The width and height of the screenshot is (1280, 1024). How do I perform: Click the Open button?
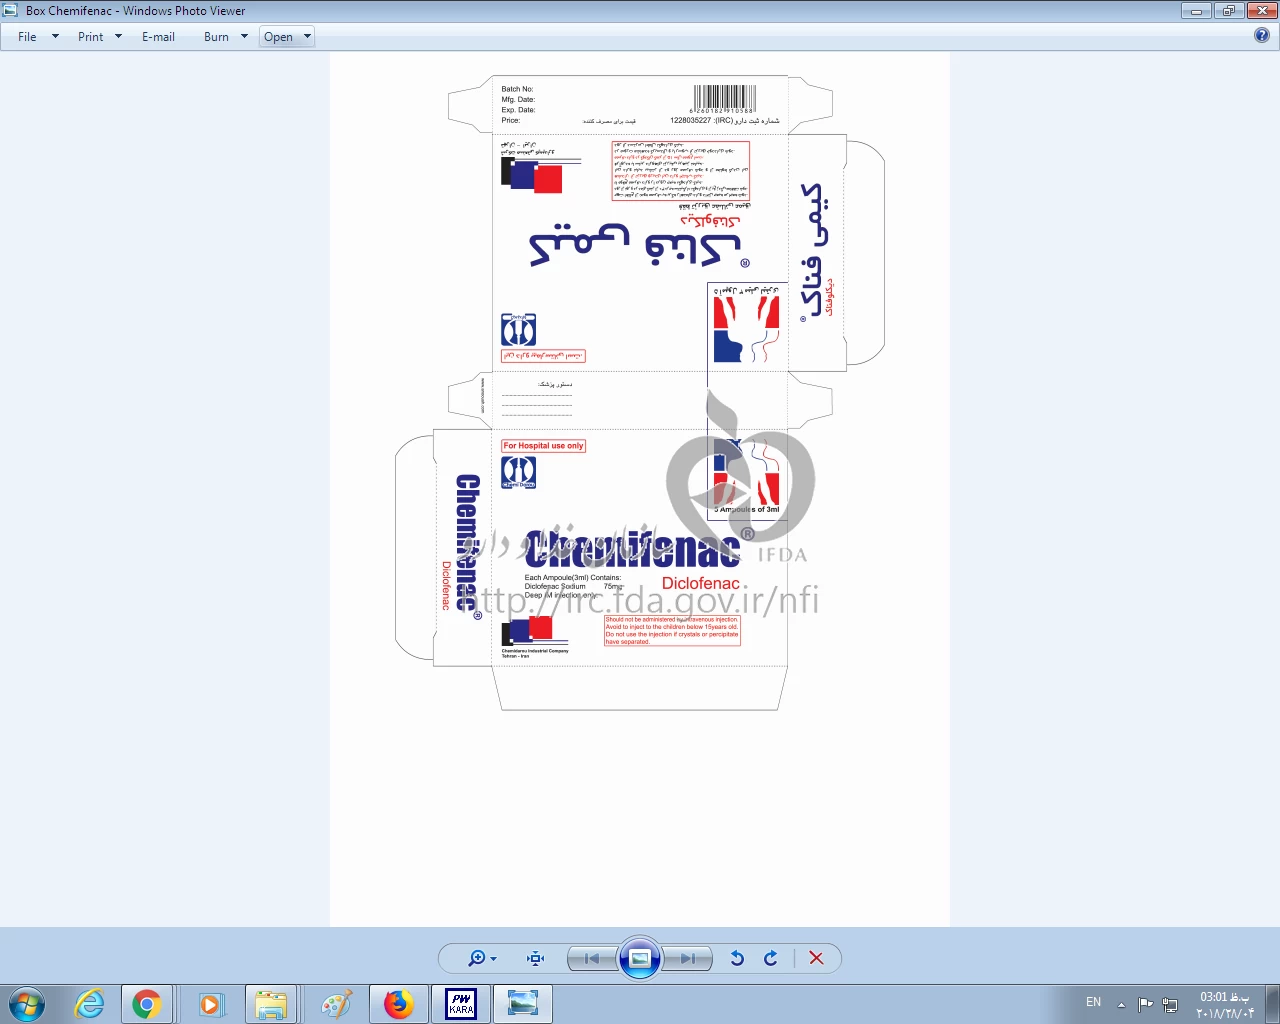[279, 37]
